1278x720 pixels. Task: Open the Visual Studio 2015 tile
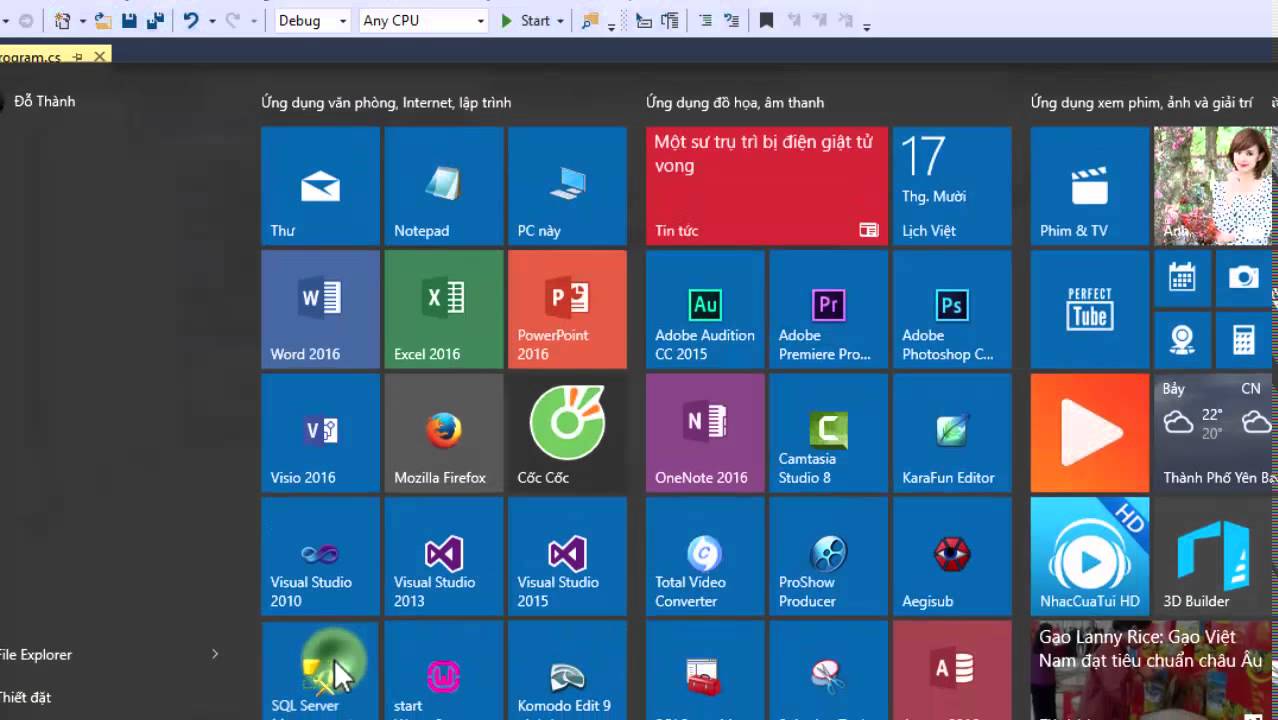(x=566, y=557)
